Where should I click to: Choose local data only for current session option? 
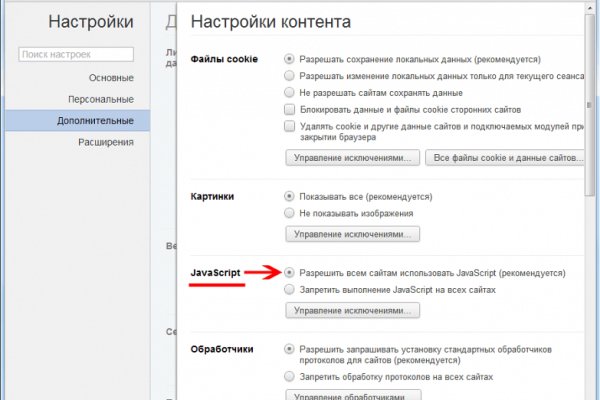click(x=290, y=76)
